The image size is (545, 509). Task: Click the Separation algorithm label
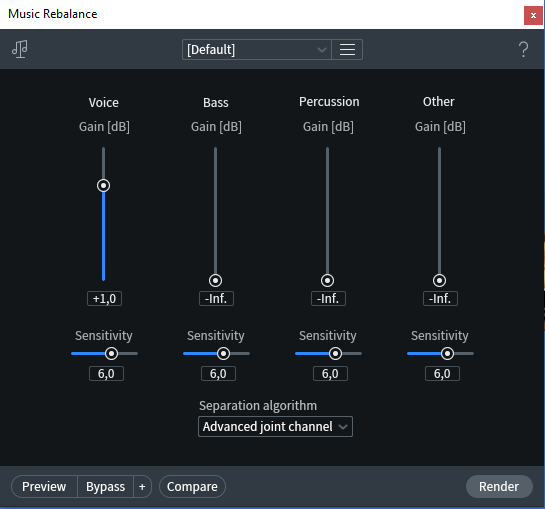[x=258, y=405]
